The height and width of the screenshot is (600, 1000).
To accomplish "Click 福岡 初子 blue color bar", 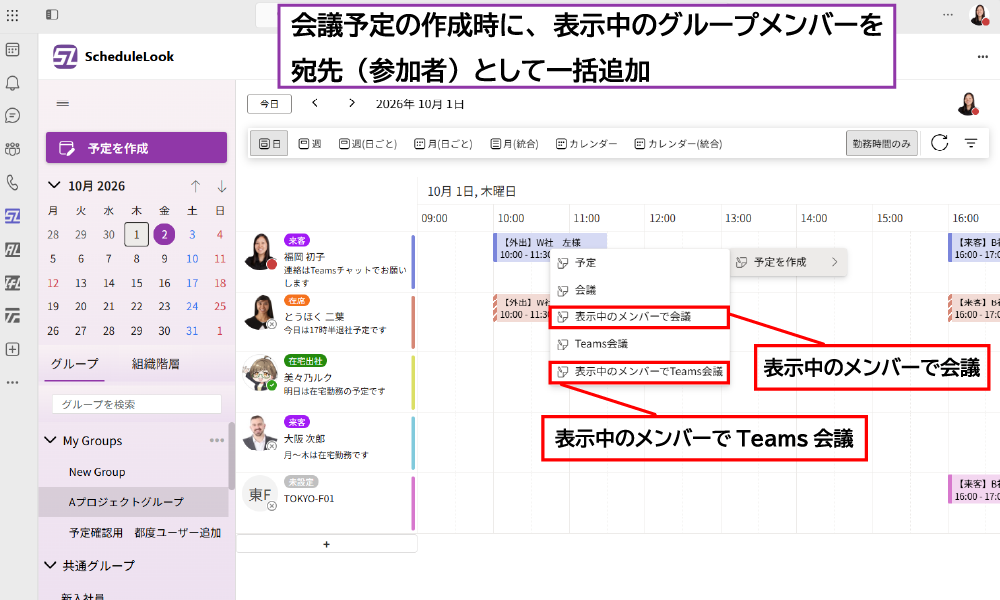I will (413, 261).
